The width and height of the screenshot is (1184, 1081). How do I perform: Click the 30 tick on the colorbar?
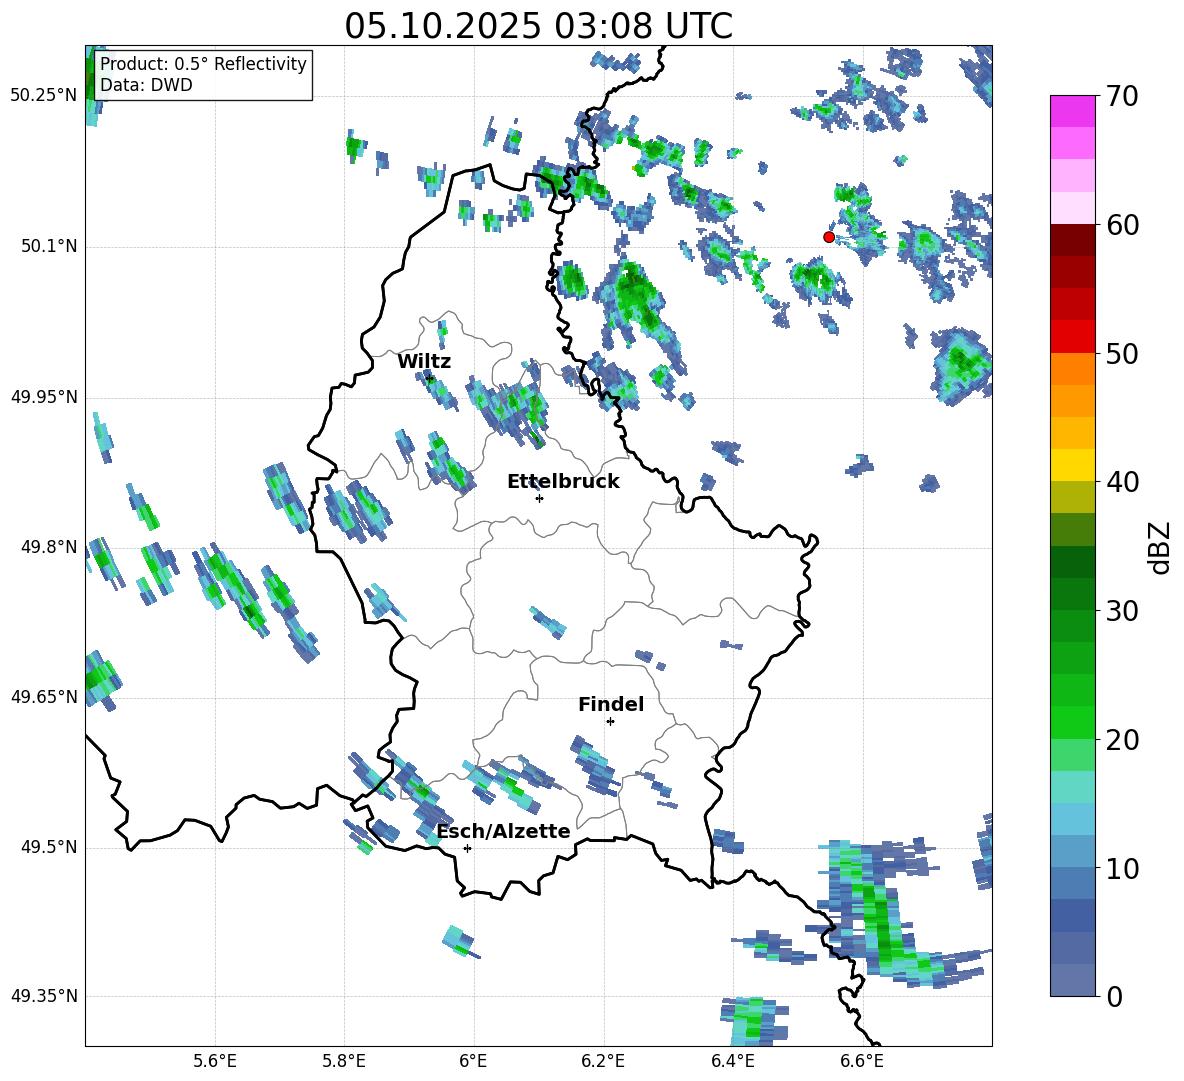[x=1122, y=611]
